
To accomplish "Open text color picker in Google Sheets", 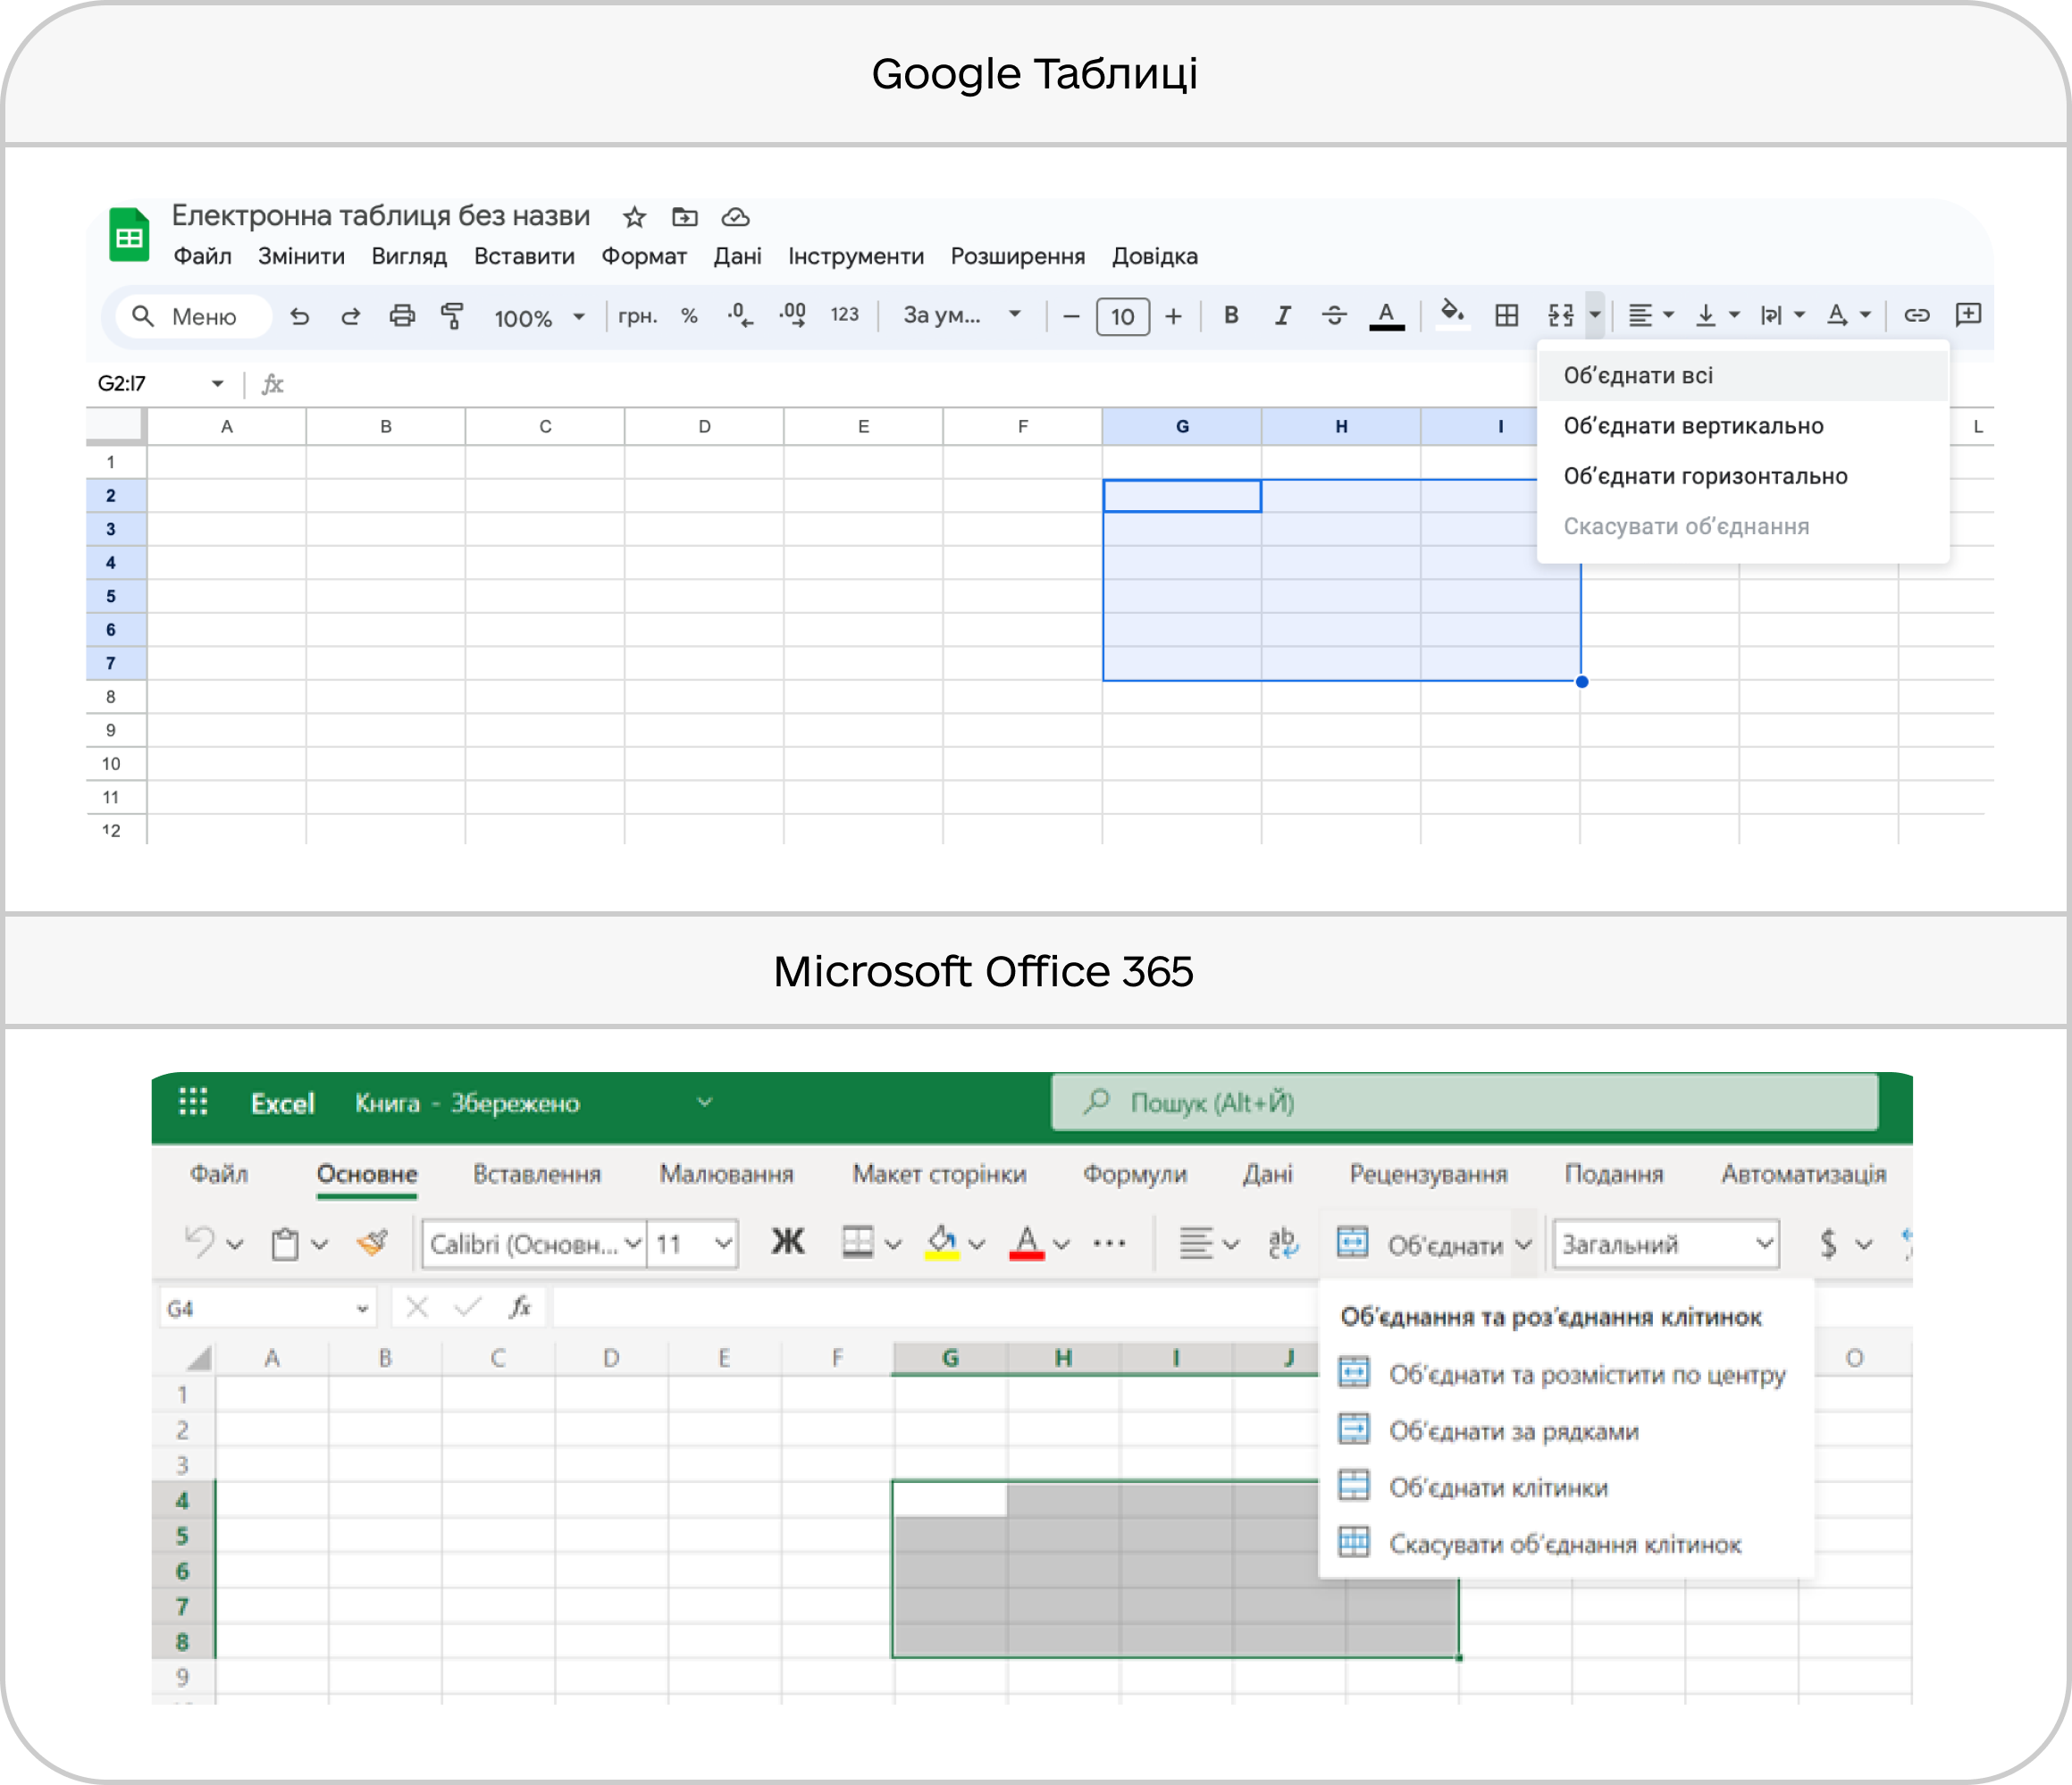I will [1386, 316].
